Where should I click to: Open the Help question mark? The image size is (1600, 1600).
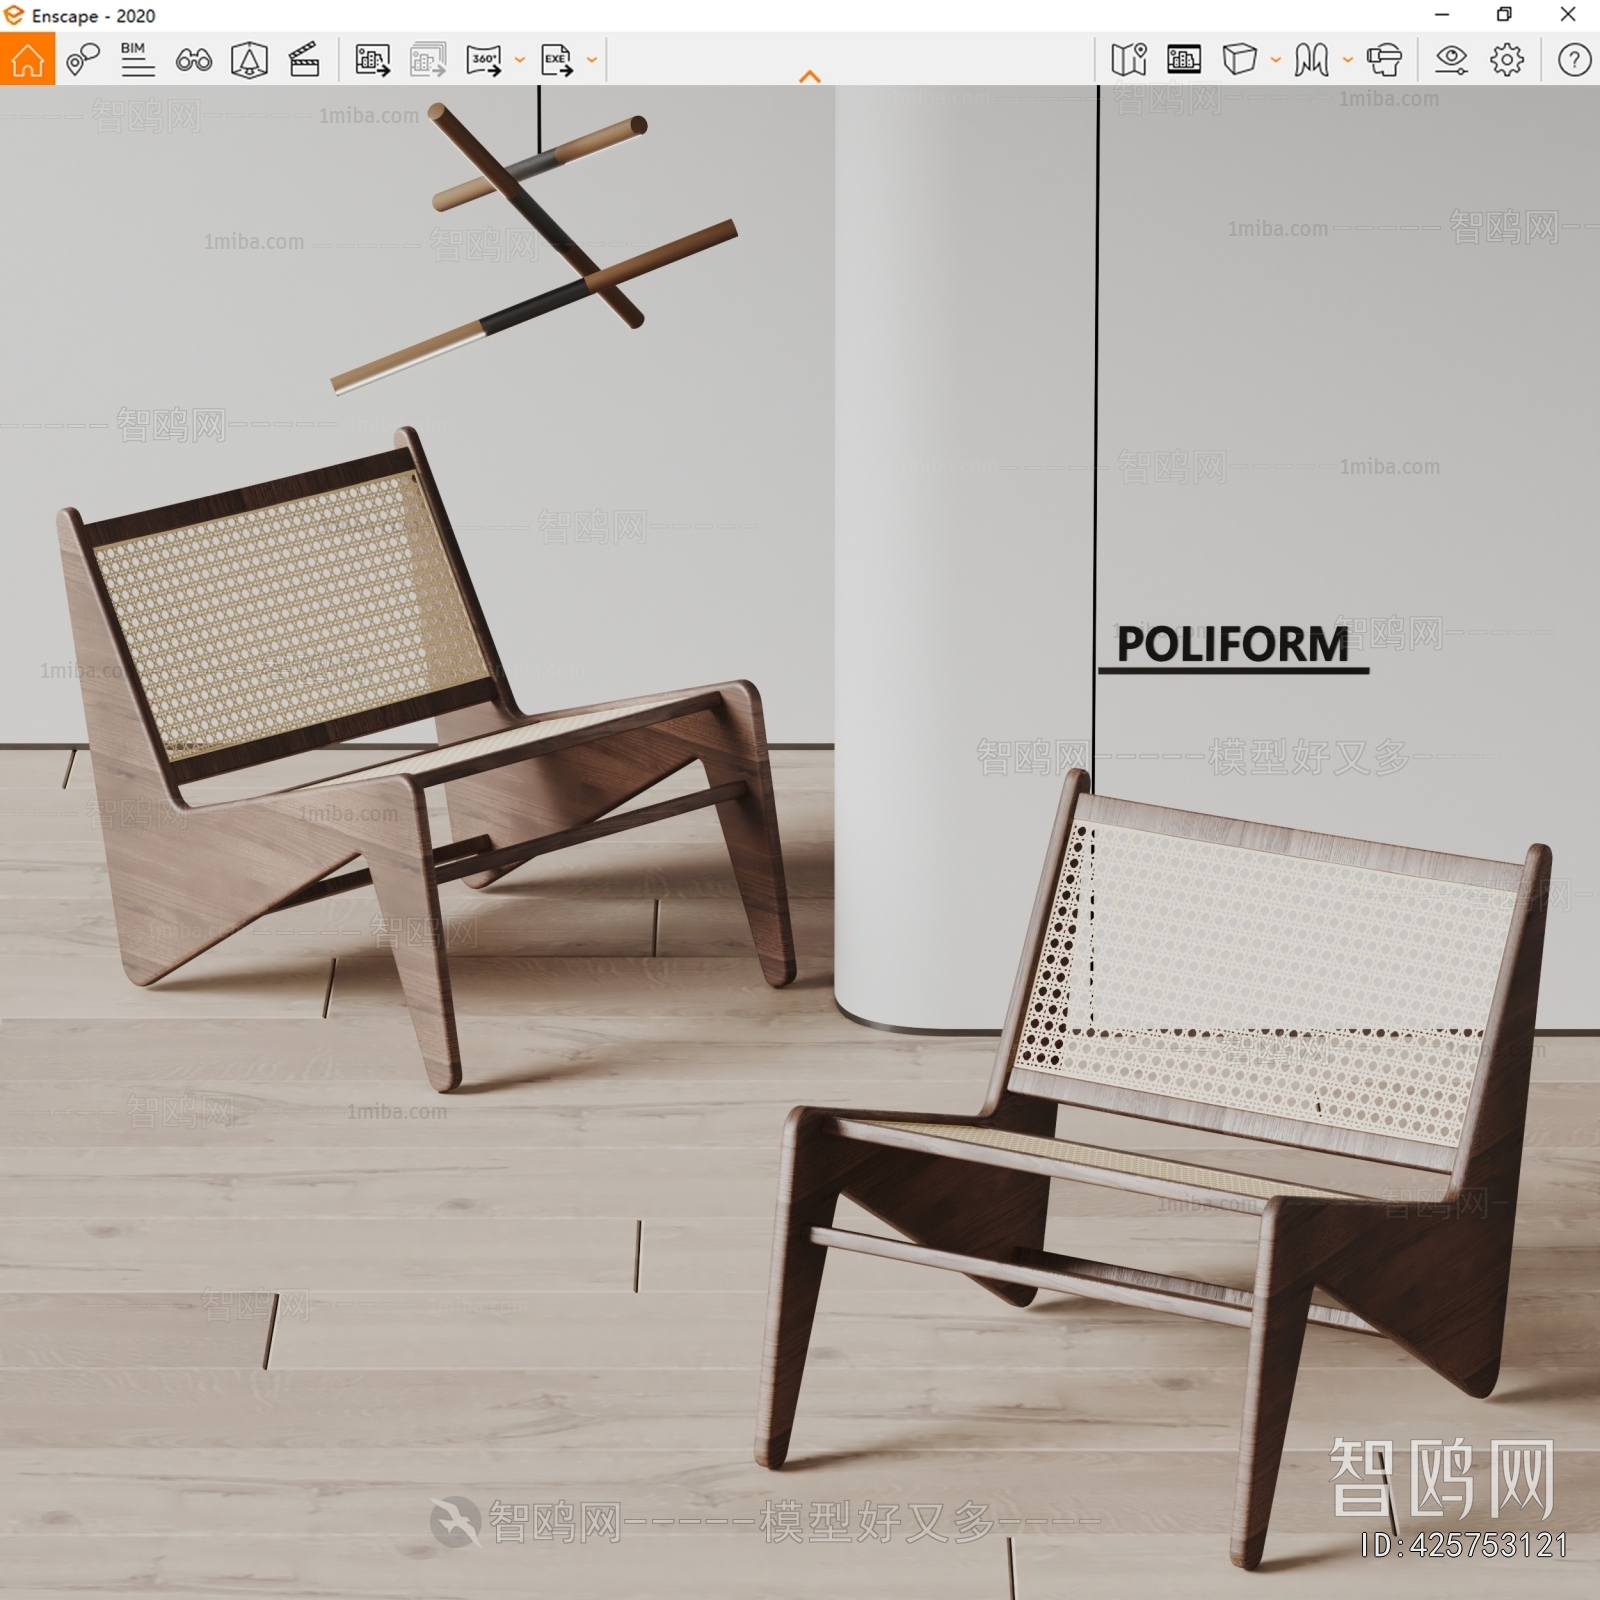pos(1574,60)
